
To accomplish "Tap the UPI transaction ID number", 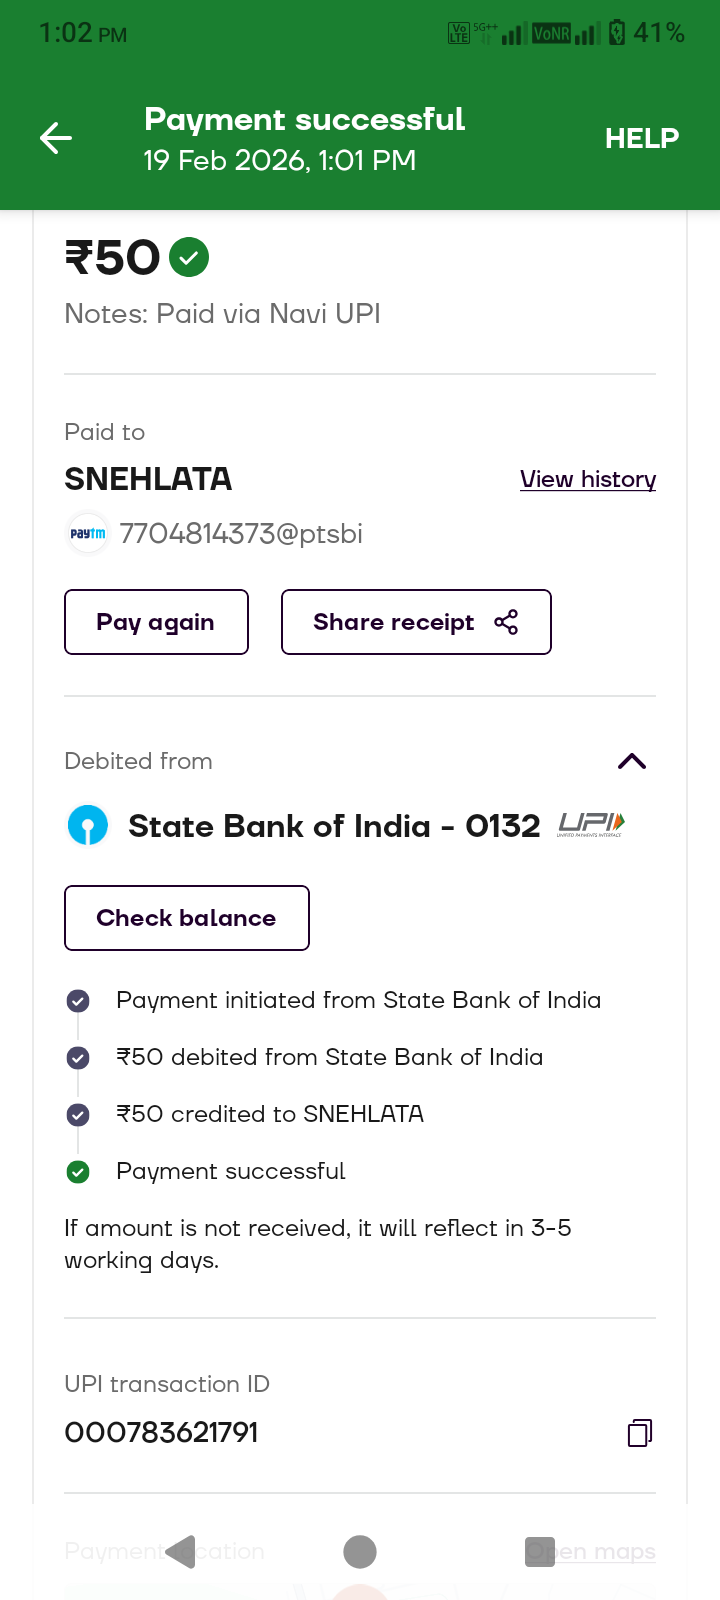I will (162, 1433).
